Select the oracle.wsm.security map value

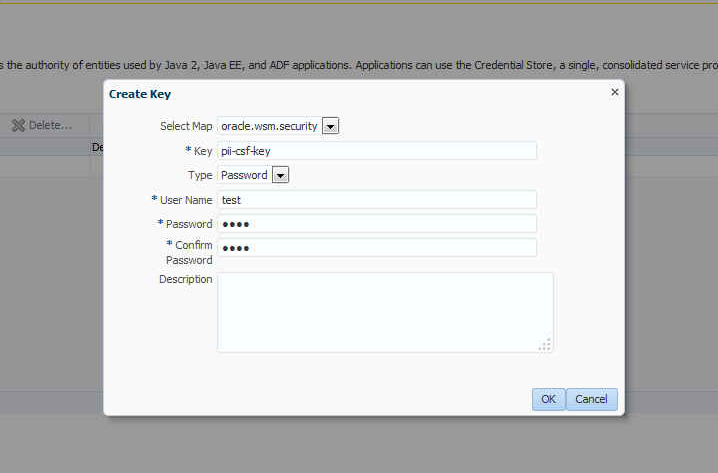pyautogui.click(x=269, y=126)
